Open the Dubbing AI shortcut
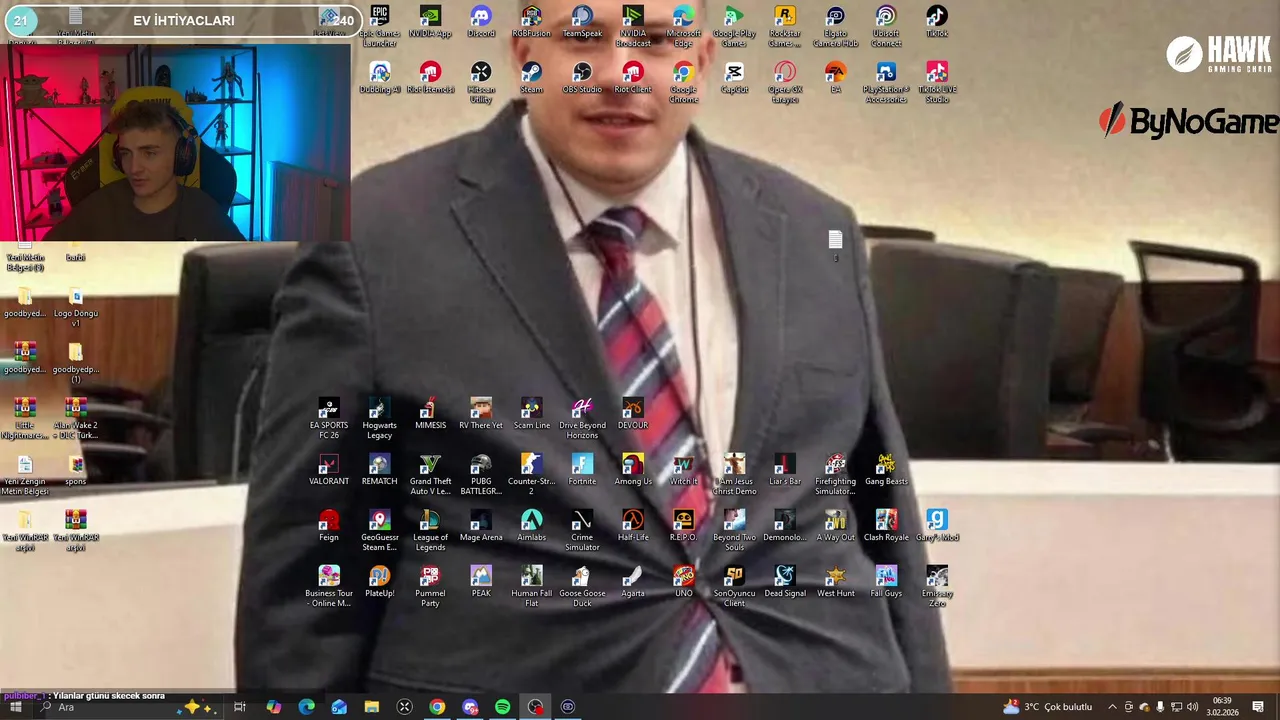The height and width of the screenshot is (720, 1280). (x=379, y=77)
